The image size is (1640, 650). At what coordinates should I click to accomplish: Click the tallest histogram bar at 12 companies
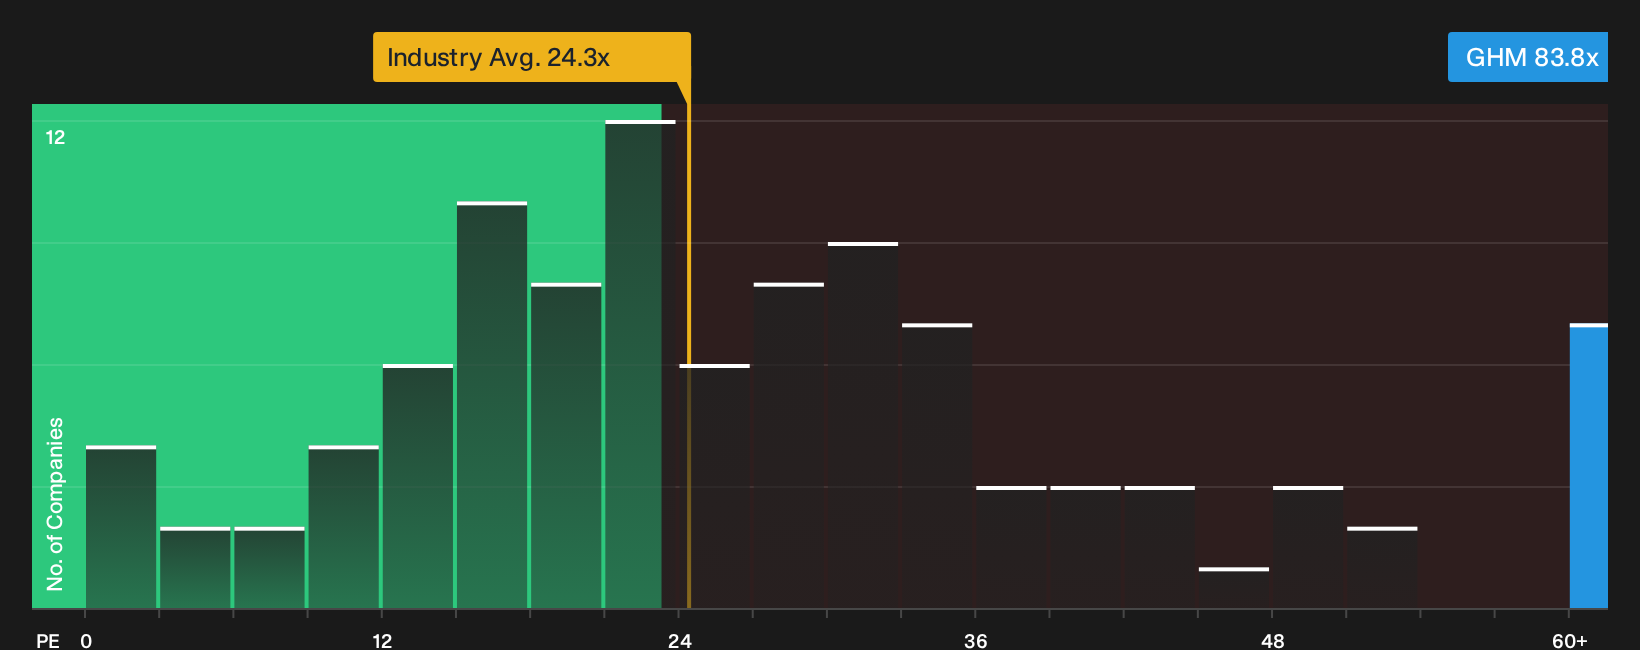pyautogui.click(x=640, y=364)
